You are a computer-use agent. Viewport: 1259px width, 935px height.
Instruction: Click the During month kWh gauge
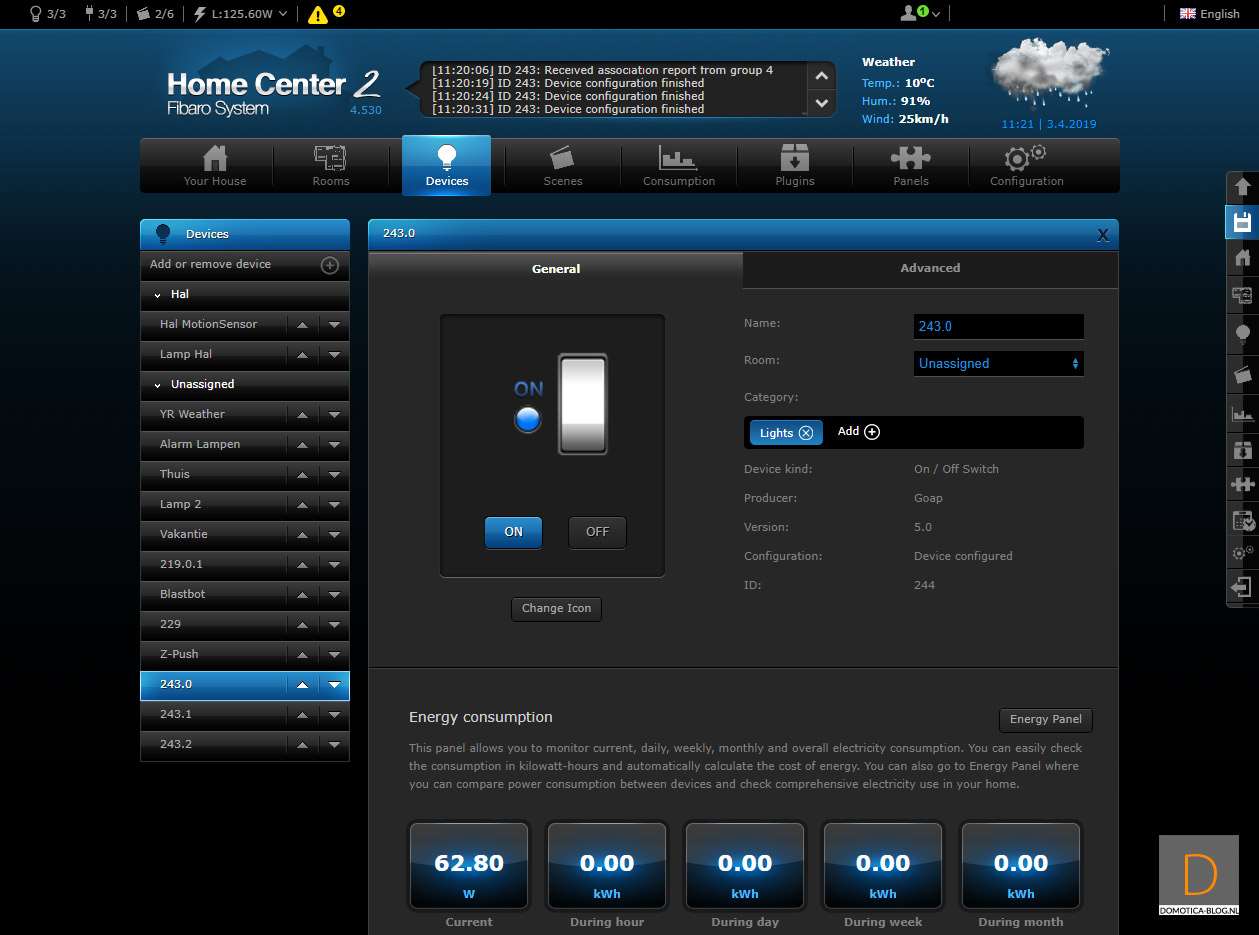1021,866
